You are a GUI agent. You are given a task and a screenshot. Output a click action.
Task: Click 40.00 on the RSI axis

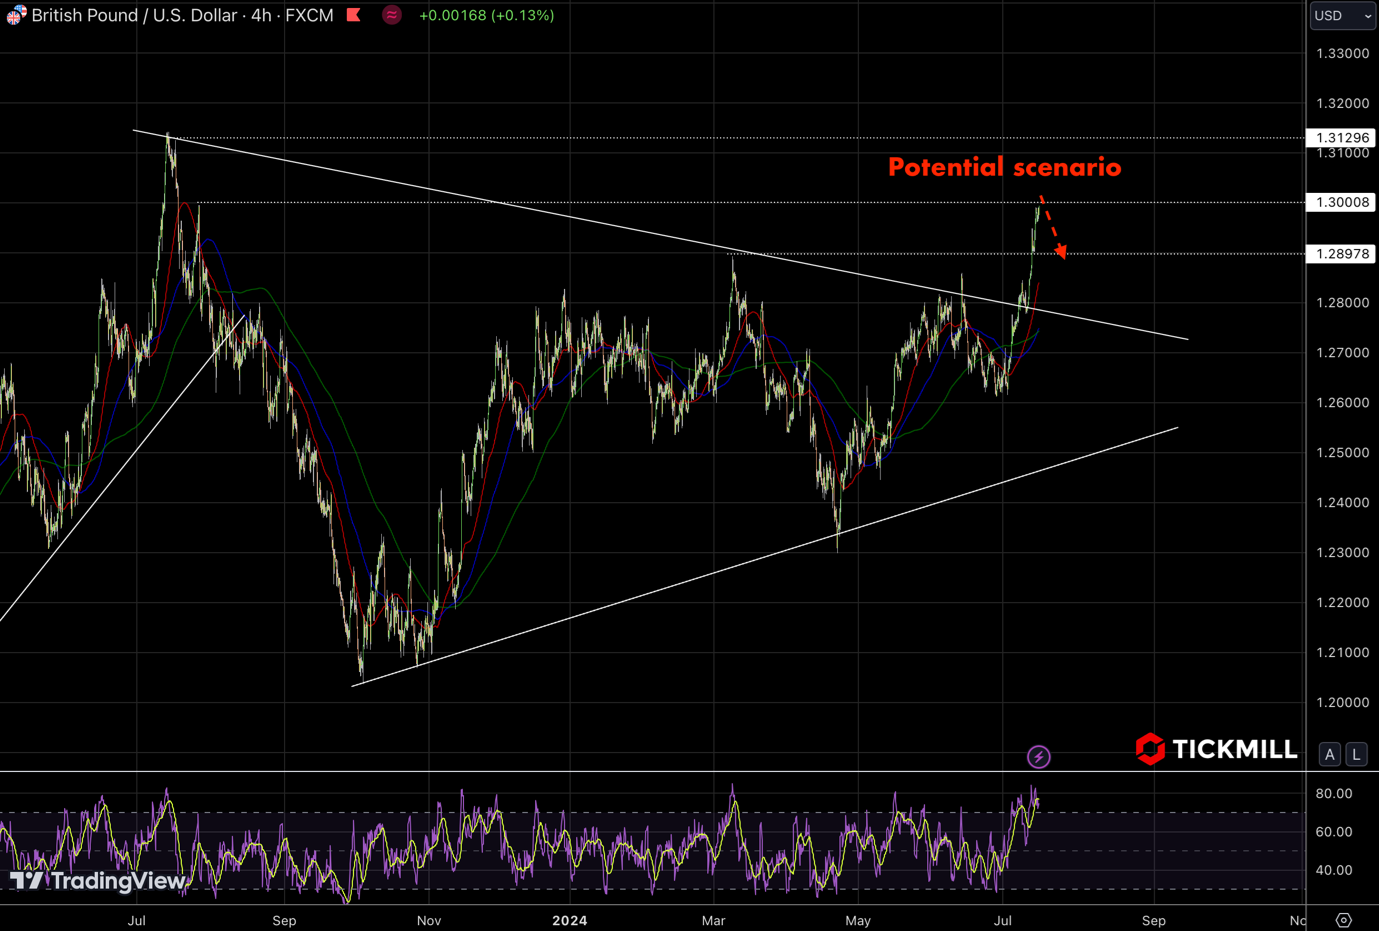click(x=1334, y=870)
